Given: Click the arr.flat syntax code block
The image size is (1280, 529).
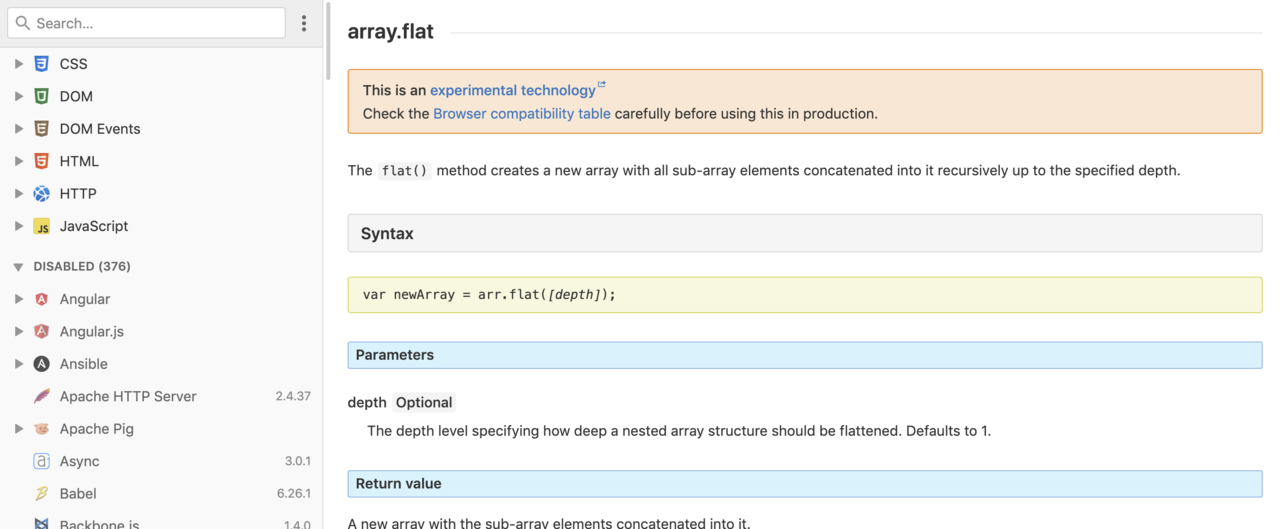Looking at the screenshot, I should (x=805, y=295).
